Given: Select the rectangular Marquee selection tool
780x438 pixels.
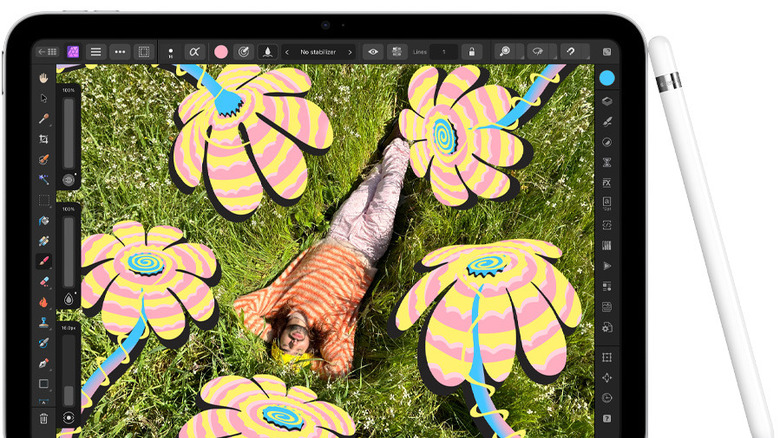Looking at the screenshot, I should click(44, 200).
